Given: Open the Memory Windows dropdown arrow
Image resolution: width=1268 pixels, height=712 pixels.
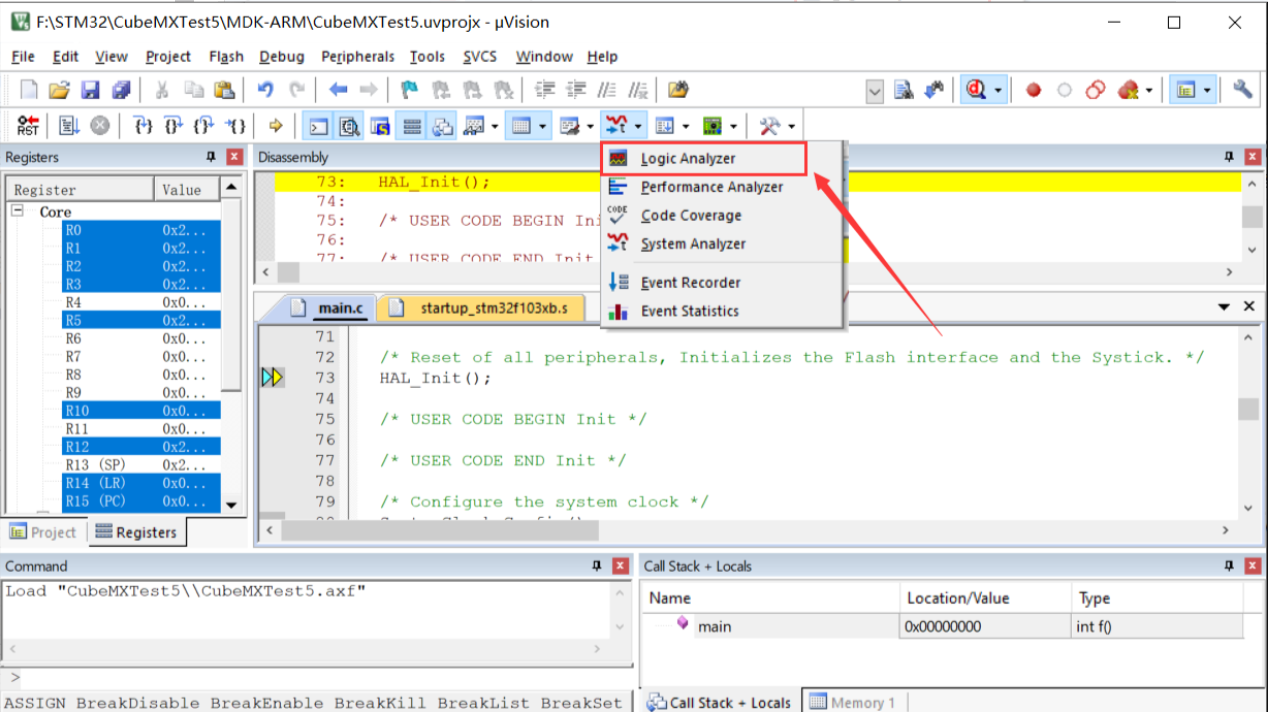Looking at the screenshot, I should 543,126.
